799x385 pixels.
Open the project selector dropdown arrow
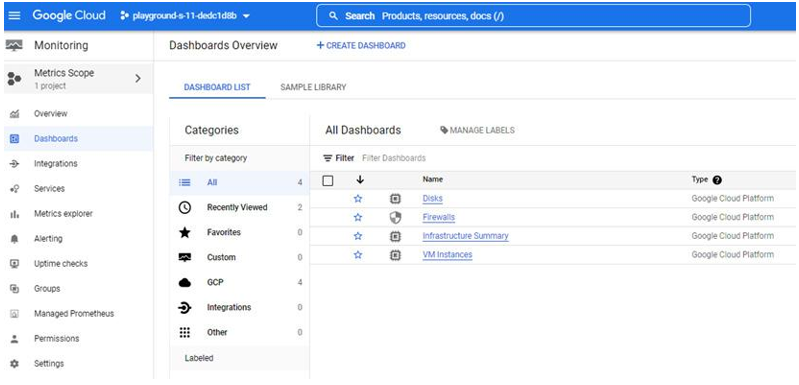246,16
